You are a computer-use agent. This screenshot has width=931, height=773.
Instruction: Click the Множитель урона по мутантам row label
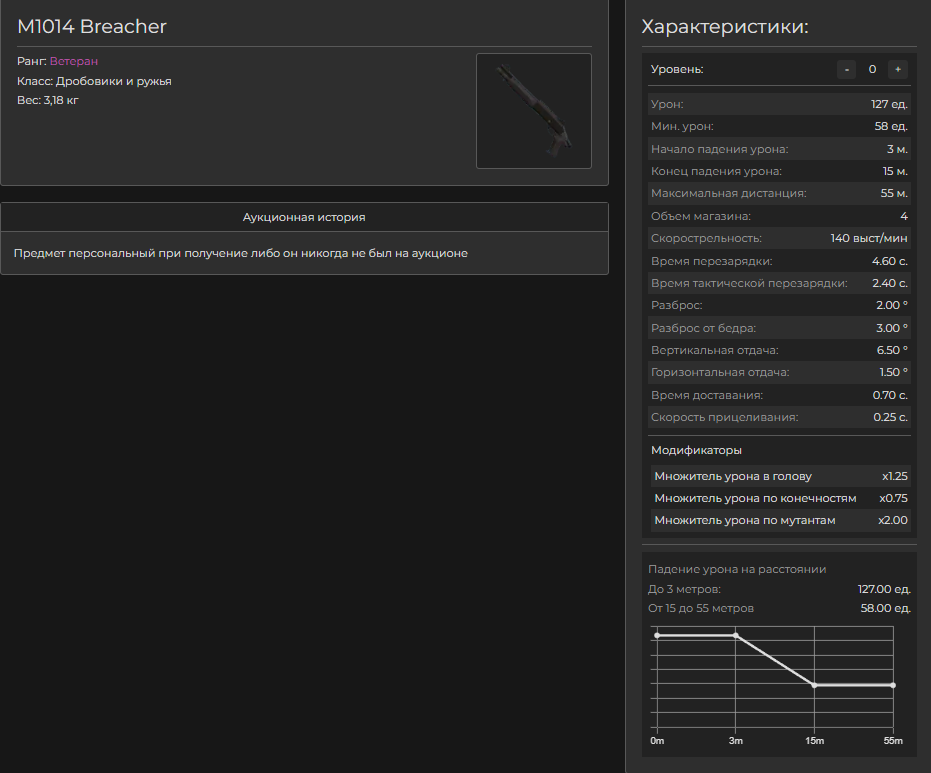pyautogui.click(x=745, y=521)
